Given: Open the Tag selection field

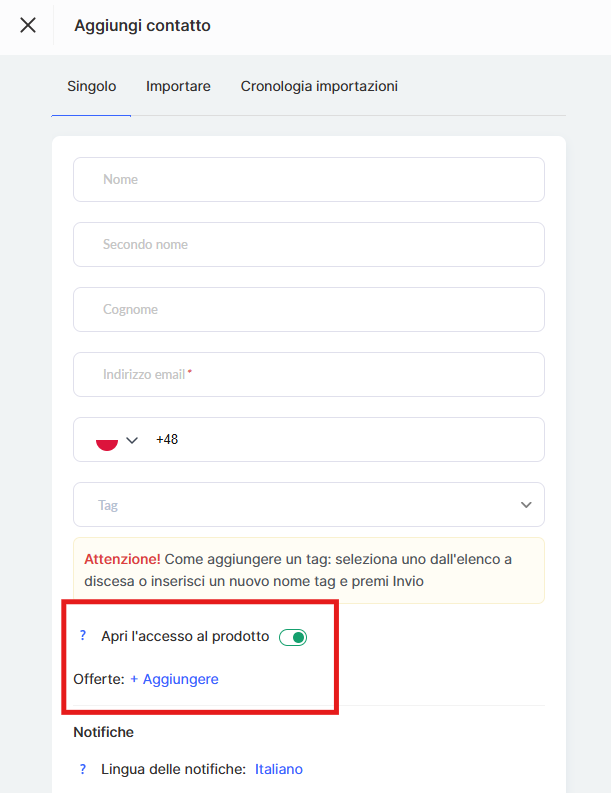Looking at the screenshot, I should tap(300, 505).
